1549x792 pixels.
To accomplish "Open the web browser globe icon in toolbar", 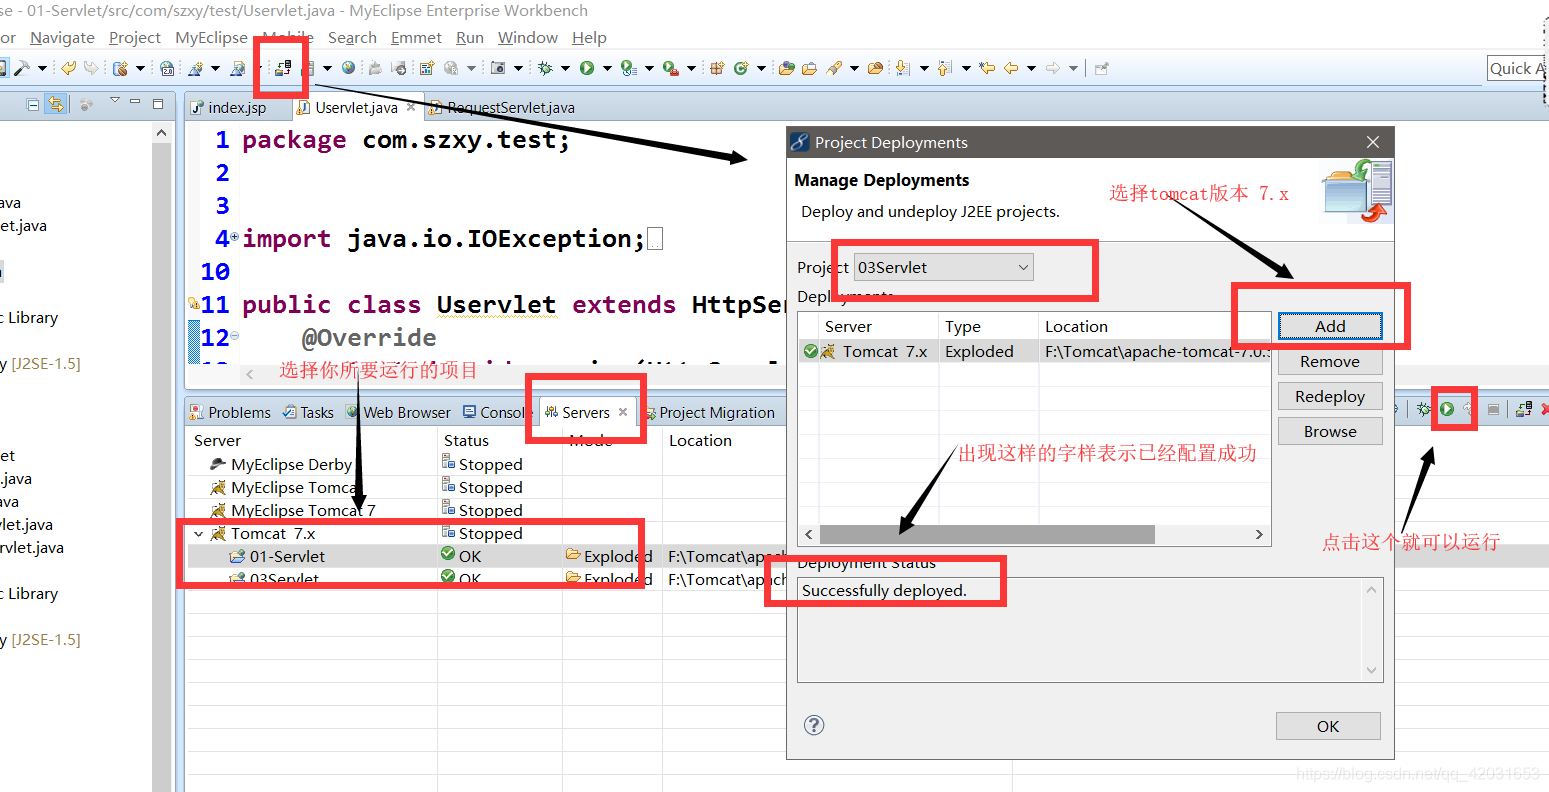I will click(x=348, y=68).
